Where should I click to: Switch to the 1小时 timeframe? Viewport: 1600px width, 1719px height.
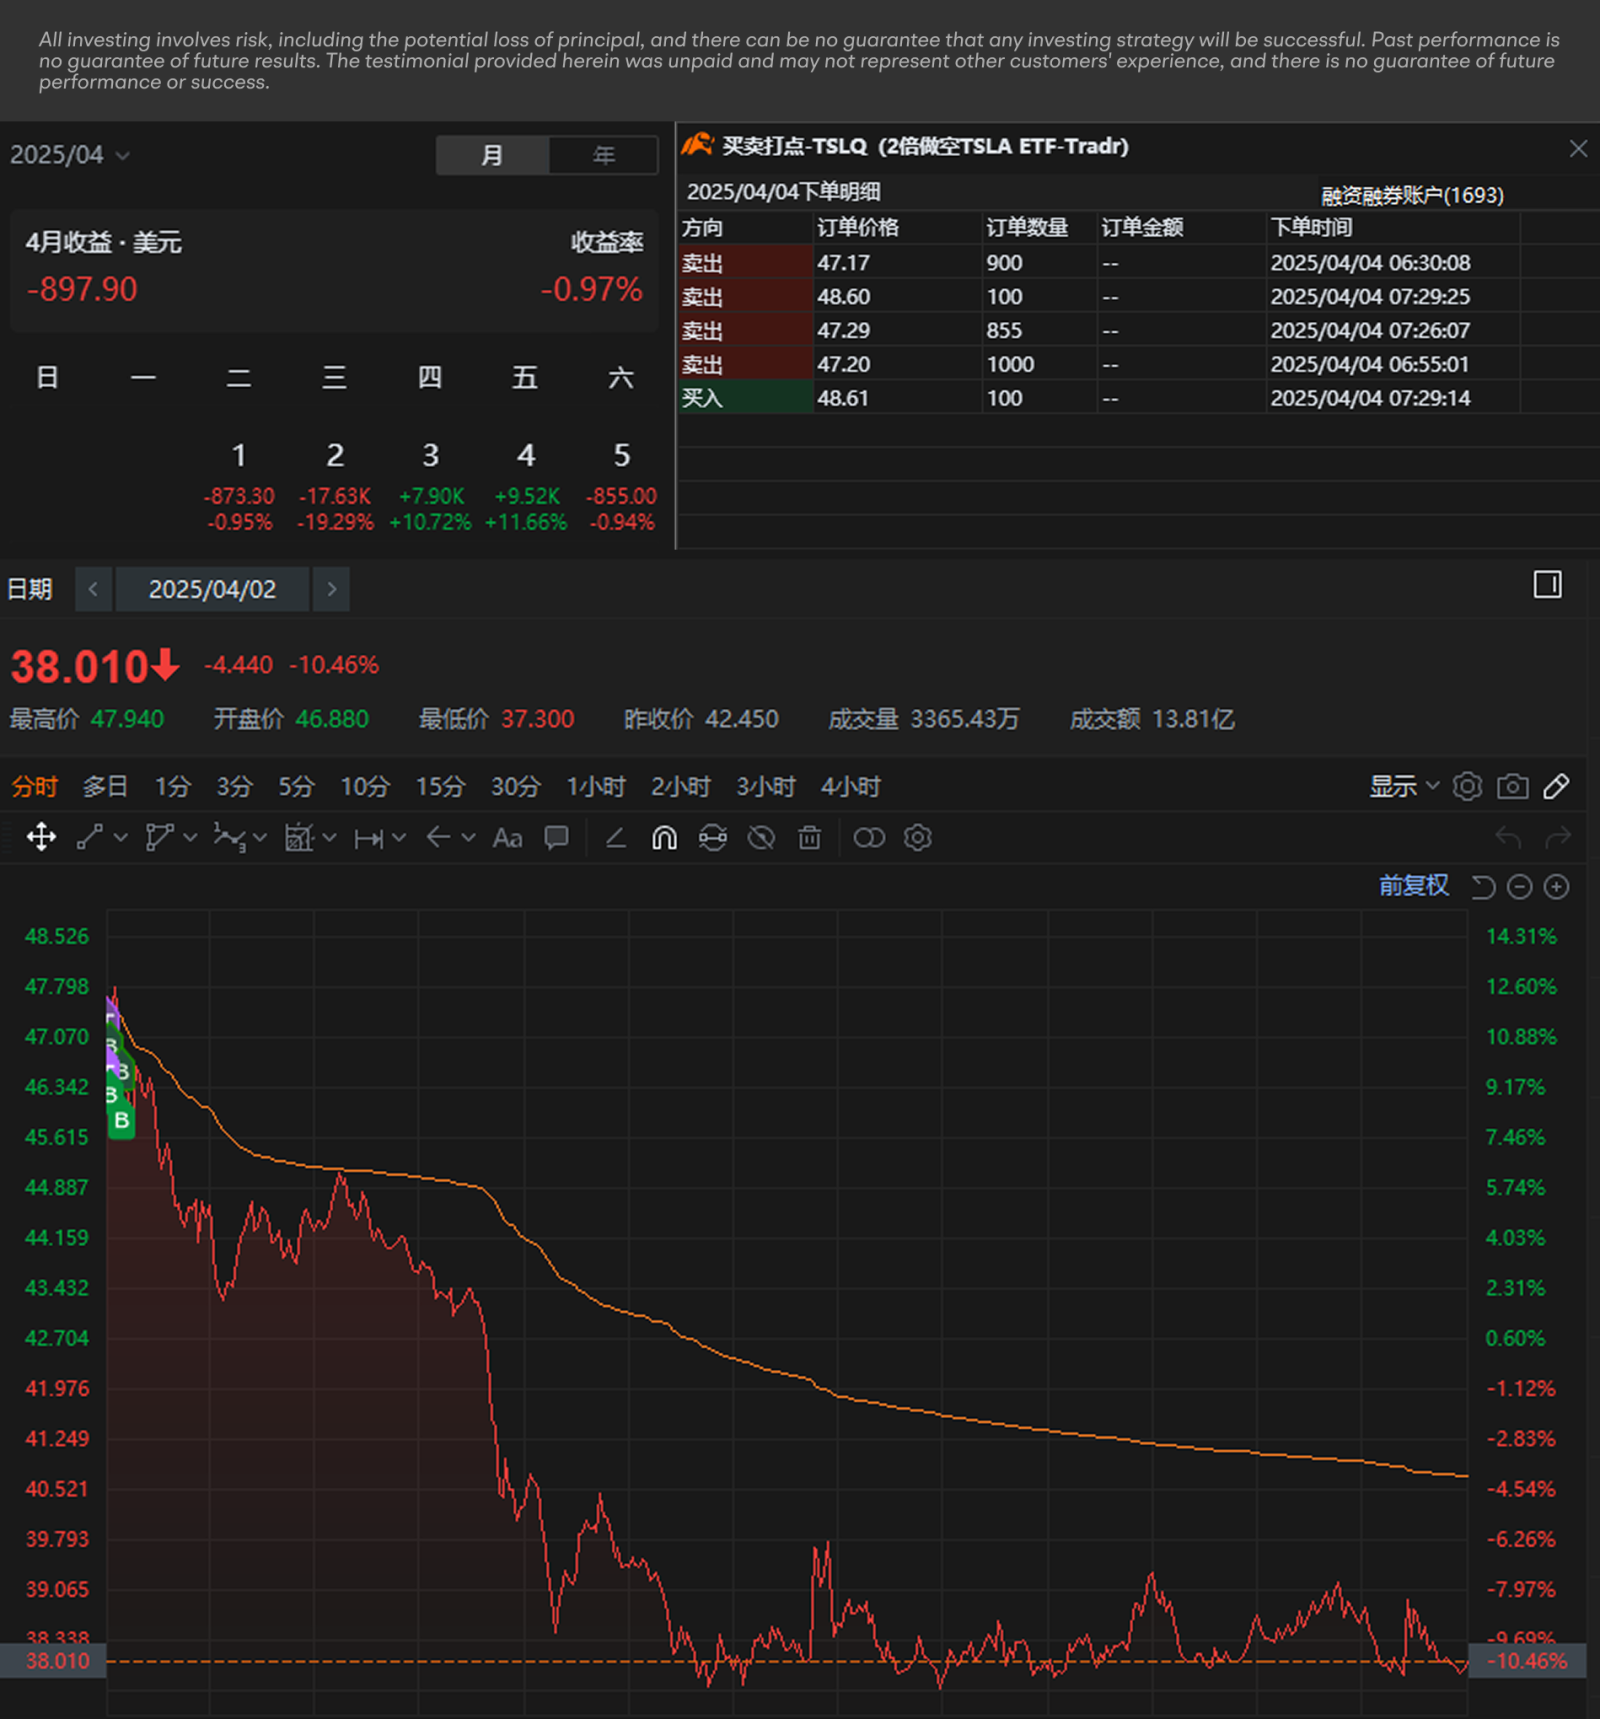pyautogui.click(x=596, y=786)
